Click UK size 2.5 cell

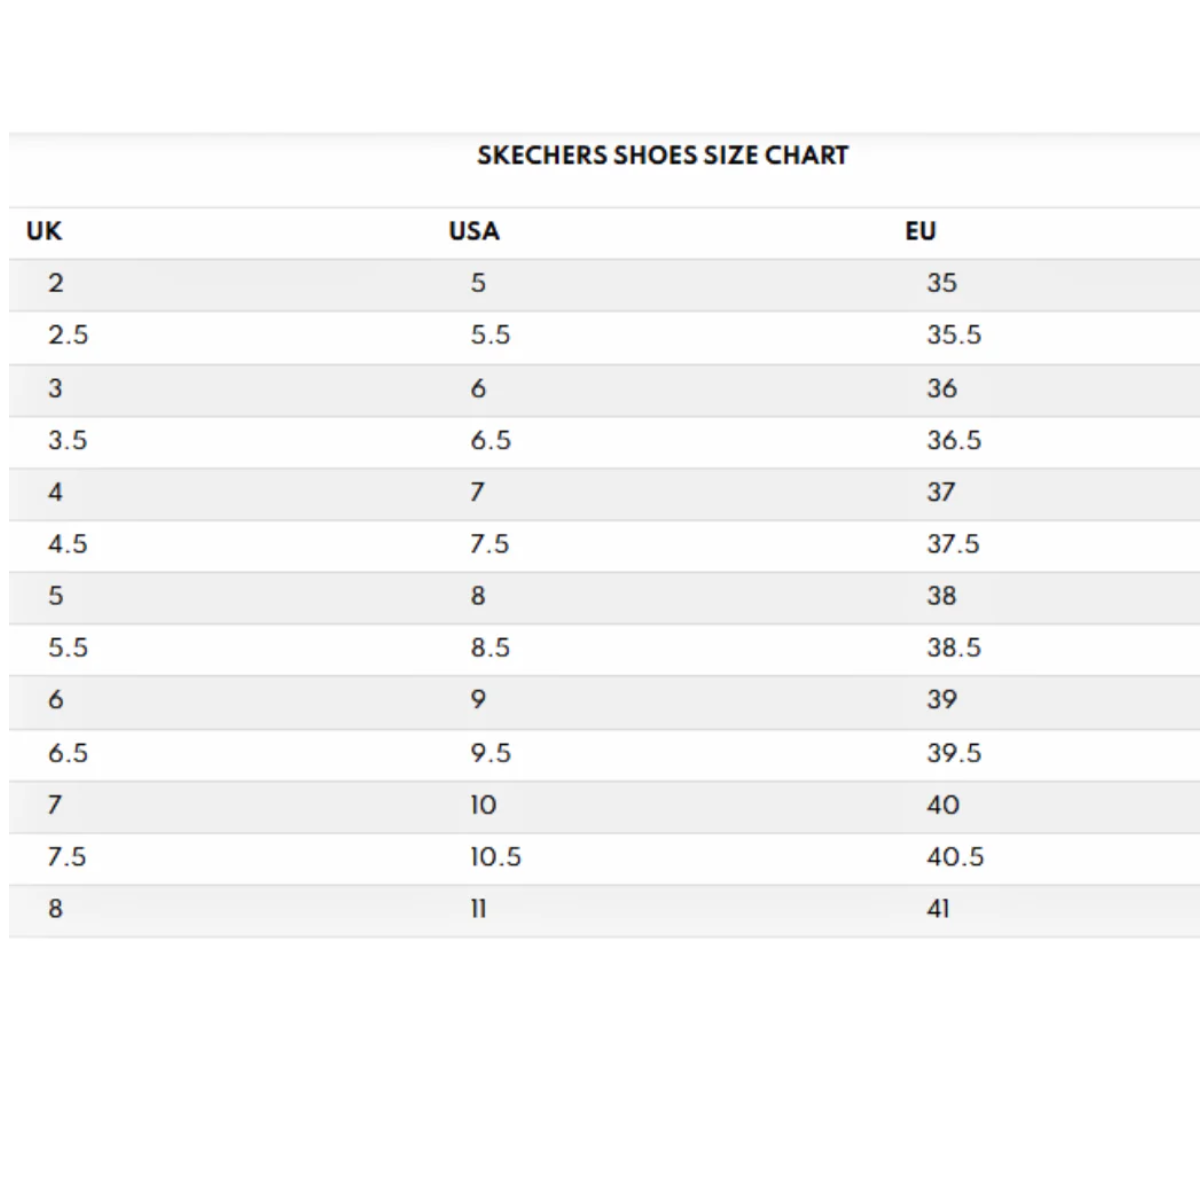click(x=68, y=335)
